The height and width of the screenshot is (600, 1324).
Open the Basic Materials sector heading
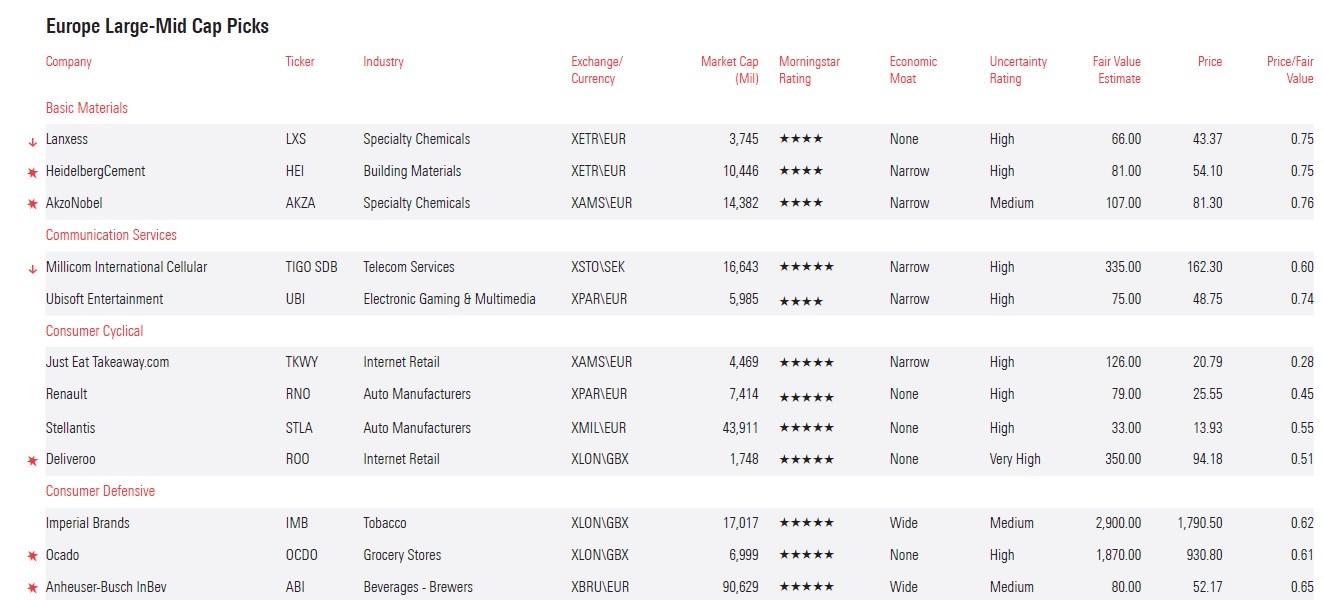tap(87, 108)
